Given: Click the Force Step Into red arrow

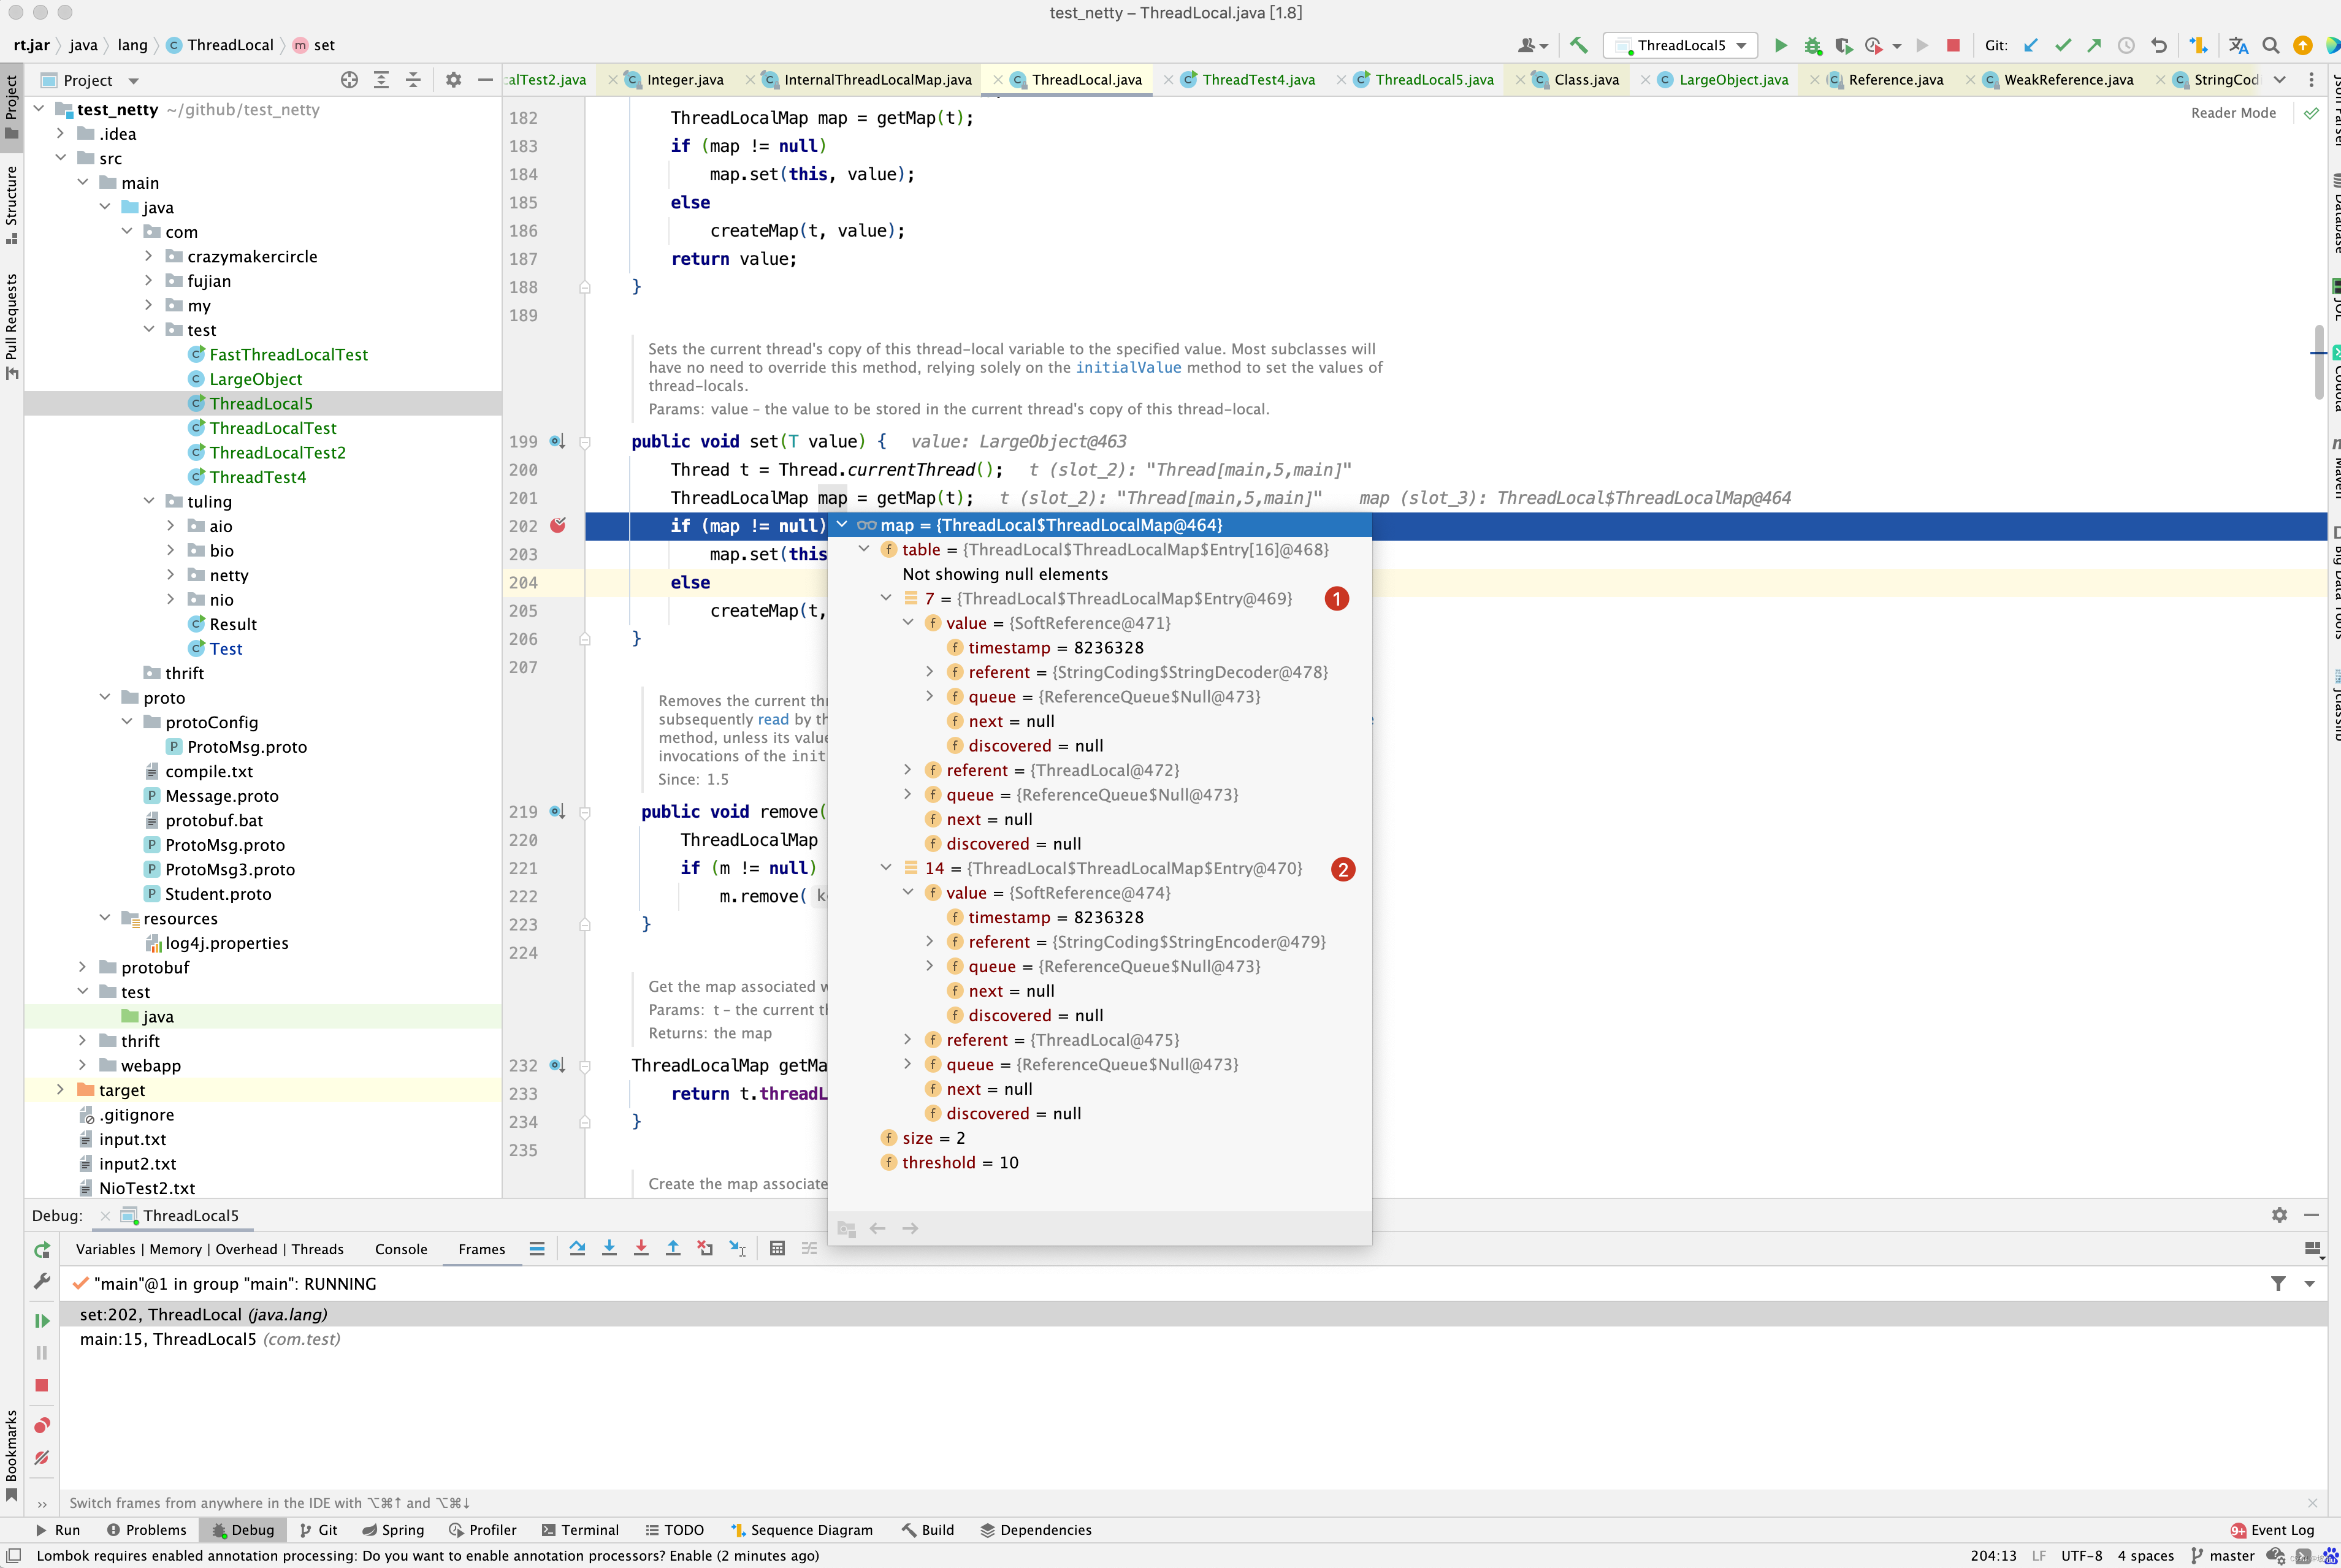Looking at the screenshot, I should (x=641, y=1248).
